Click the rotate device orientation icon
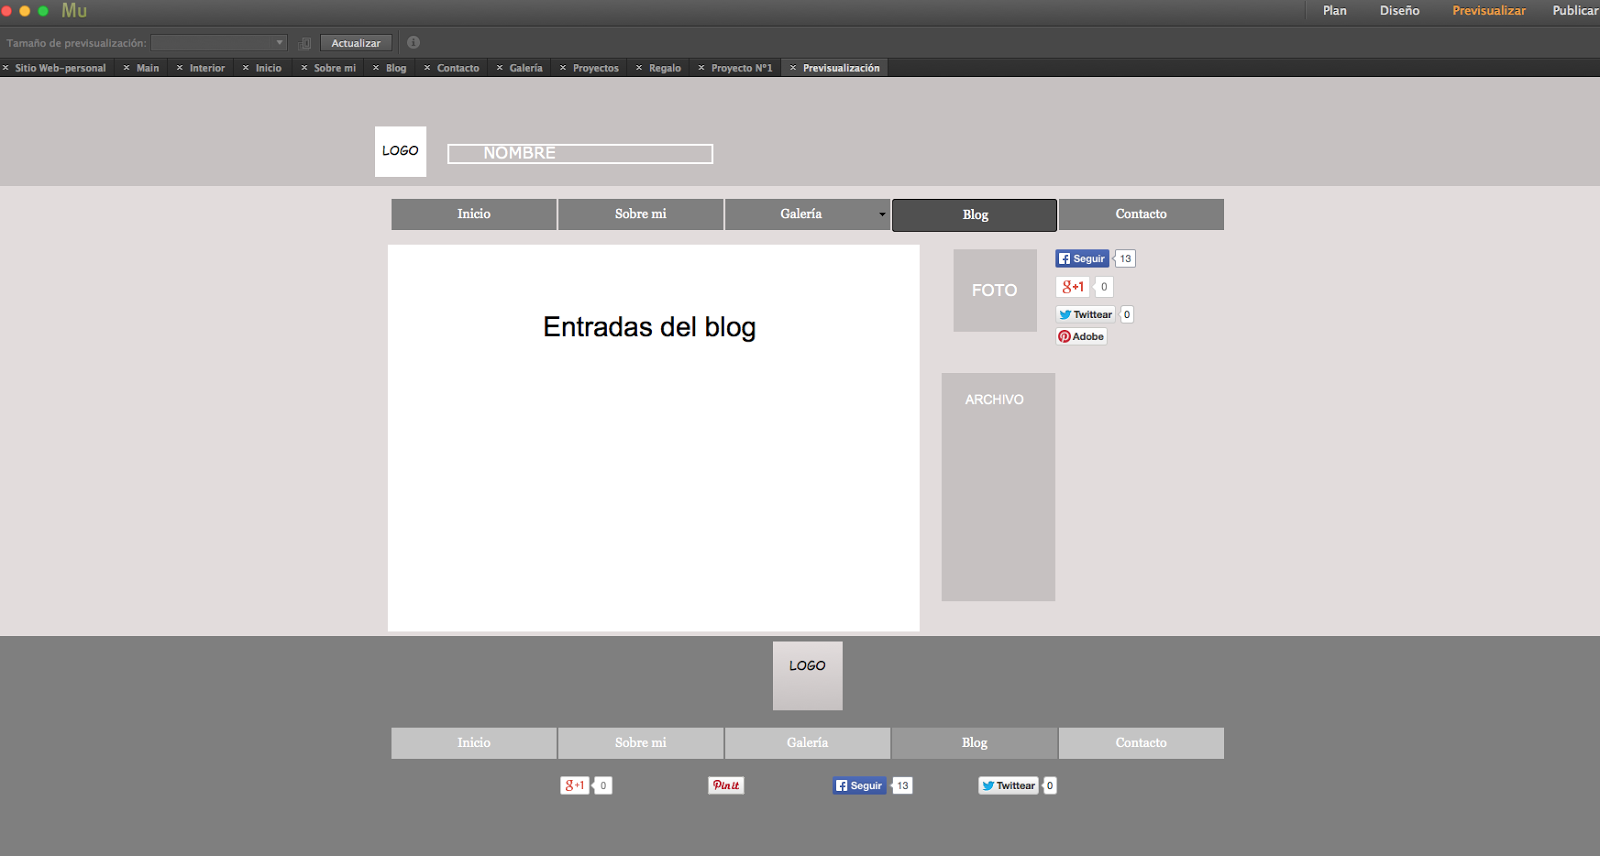This screenshot has width=1600, height=856. (x=306, y=43)
